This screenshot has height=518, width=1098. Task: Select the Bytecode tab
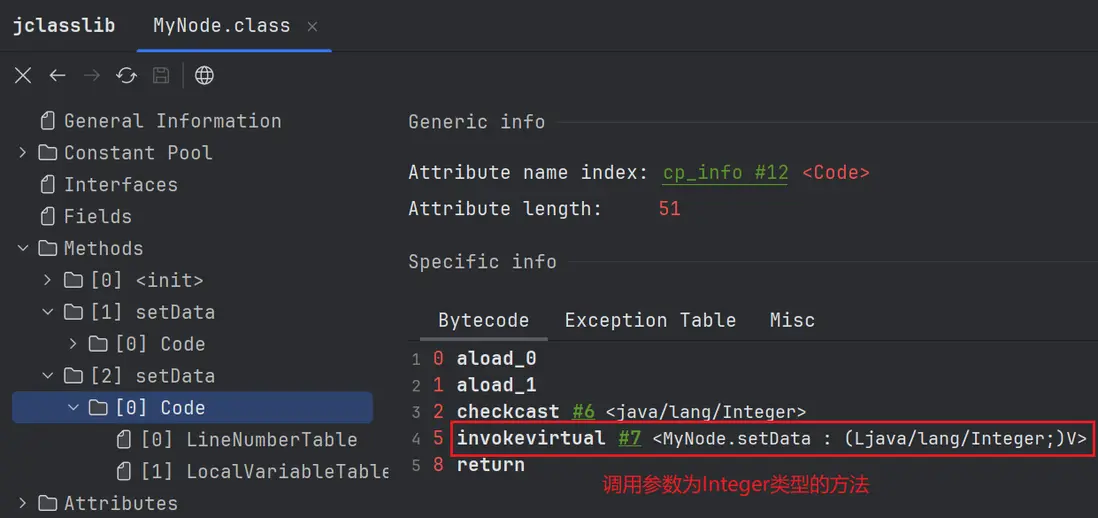pos(483,321)
